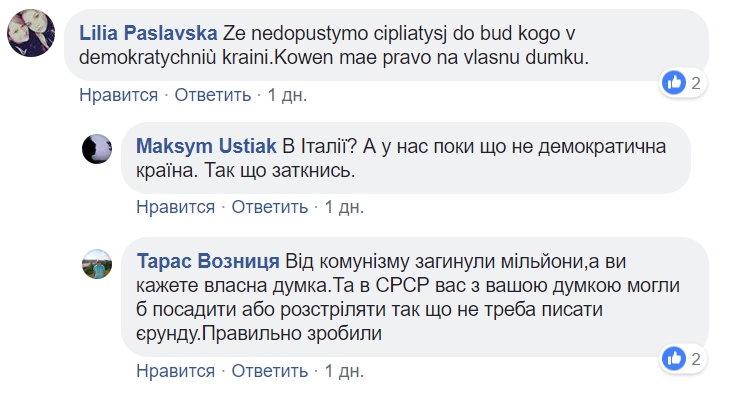
Task: Click Нравится under Maksym Ustiak's reply
Action: click(x=175, y=207)
